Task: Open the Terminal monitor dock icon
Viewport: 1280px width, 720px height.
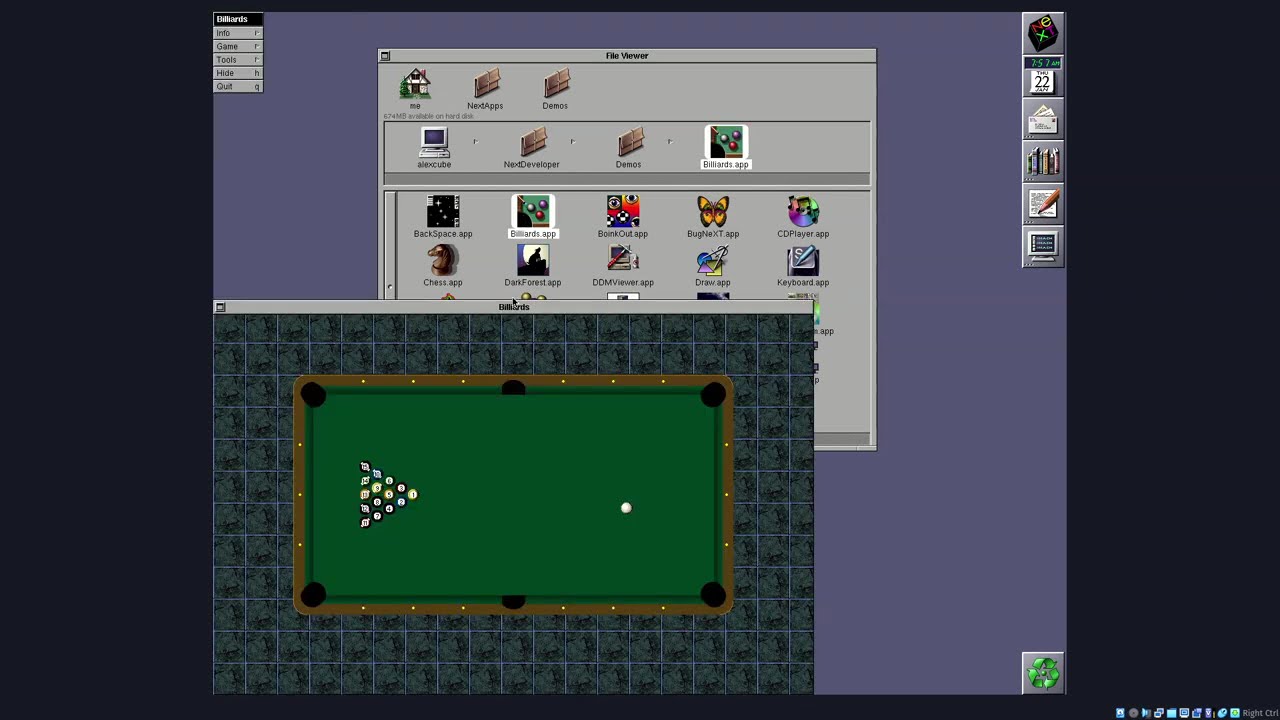Action: click(1043, 246)
